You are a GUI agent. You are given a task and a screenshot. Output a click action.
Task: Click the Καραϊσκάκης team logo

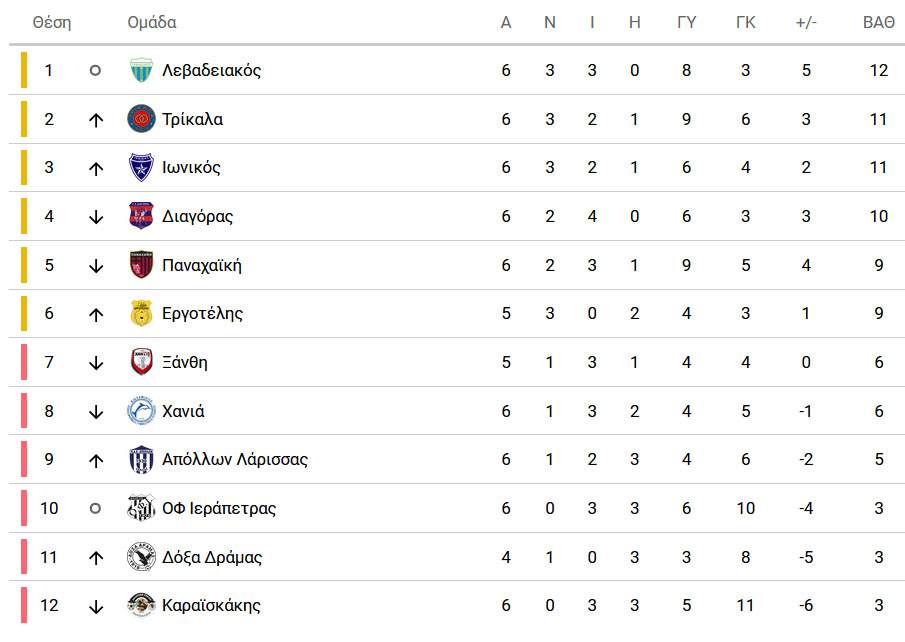[x=141, y=605]
